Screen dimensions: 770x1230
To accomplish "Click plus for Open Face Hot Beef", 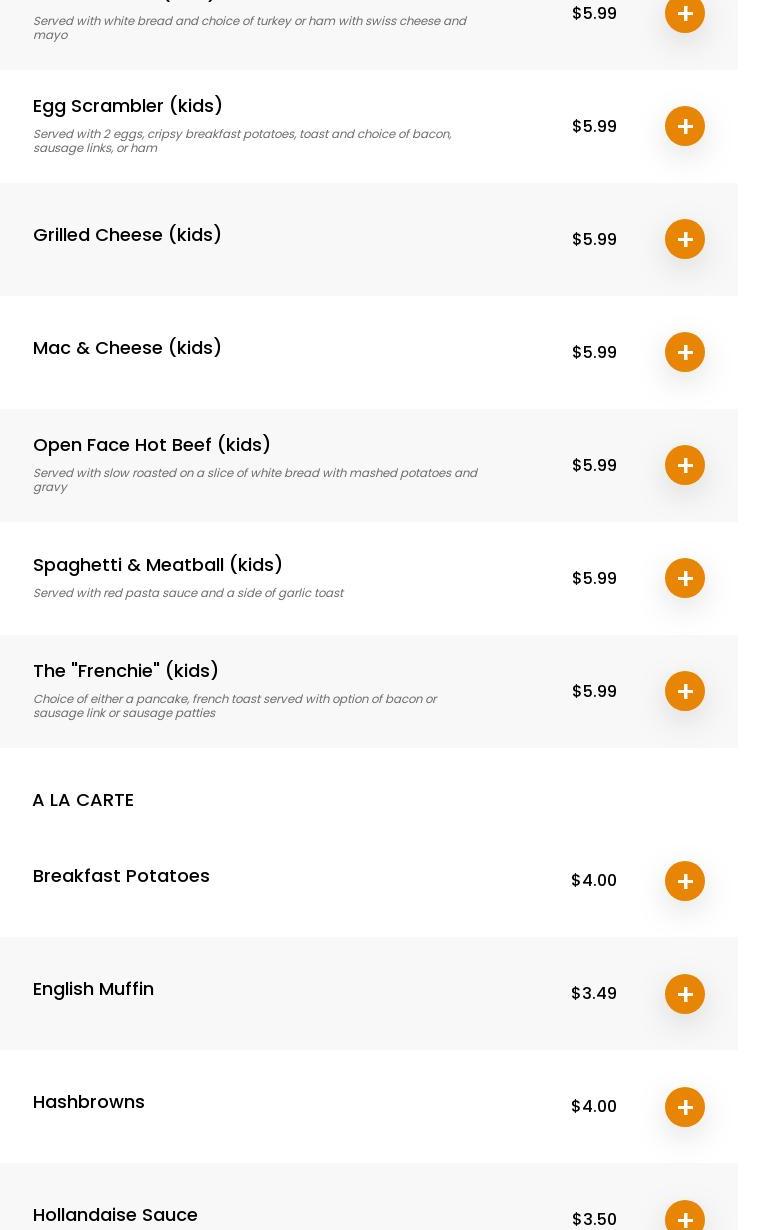I will [685, 465].
